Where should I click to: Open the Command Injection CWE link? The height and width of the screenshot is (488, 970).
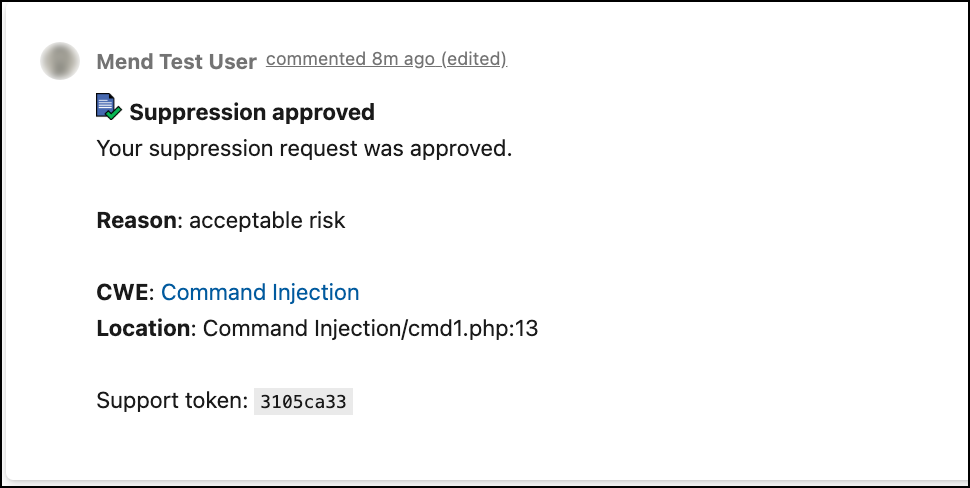tap(260, 293)
